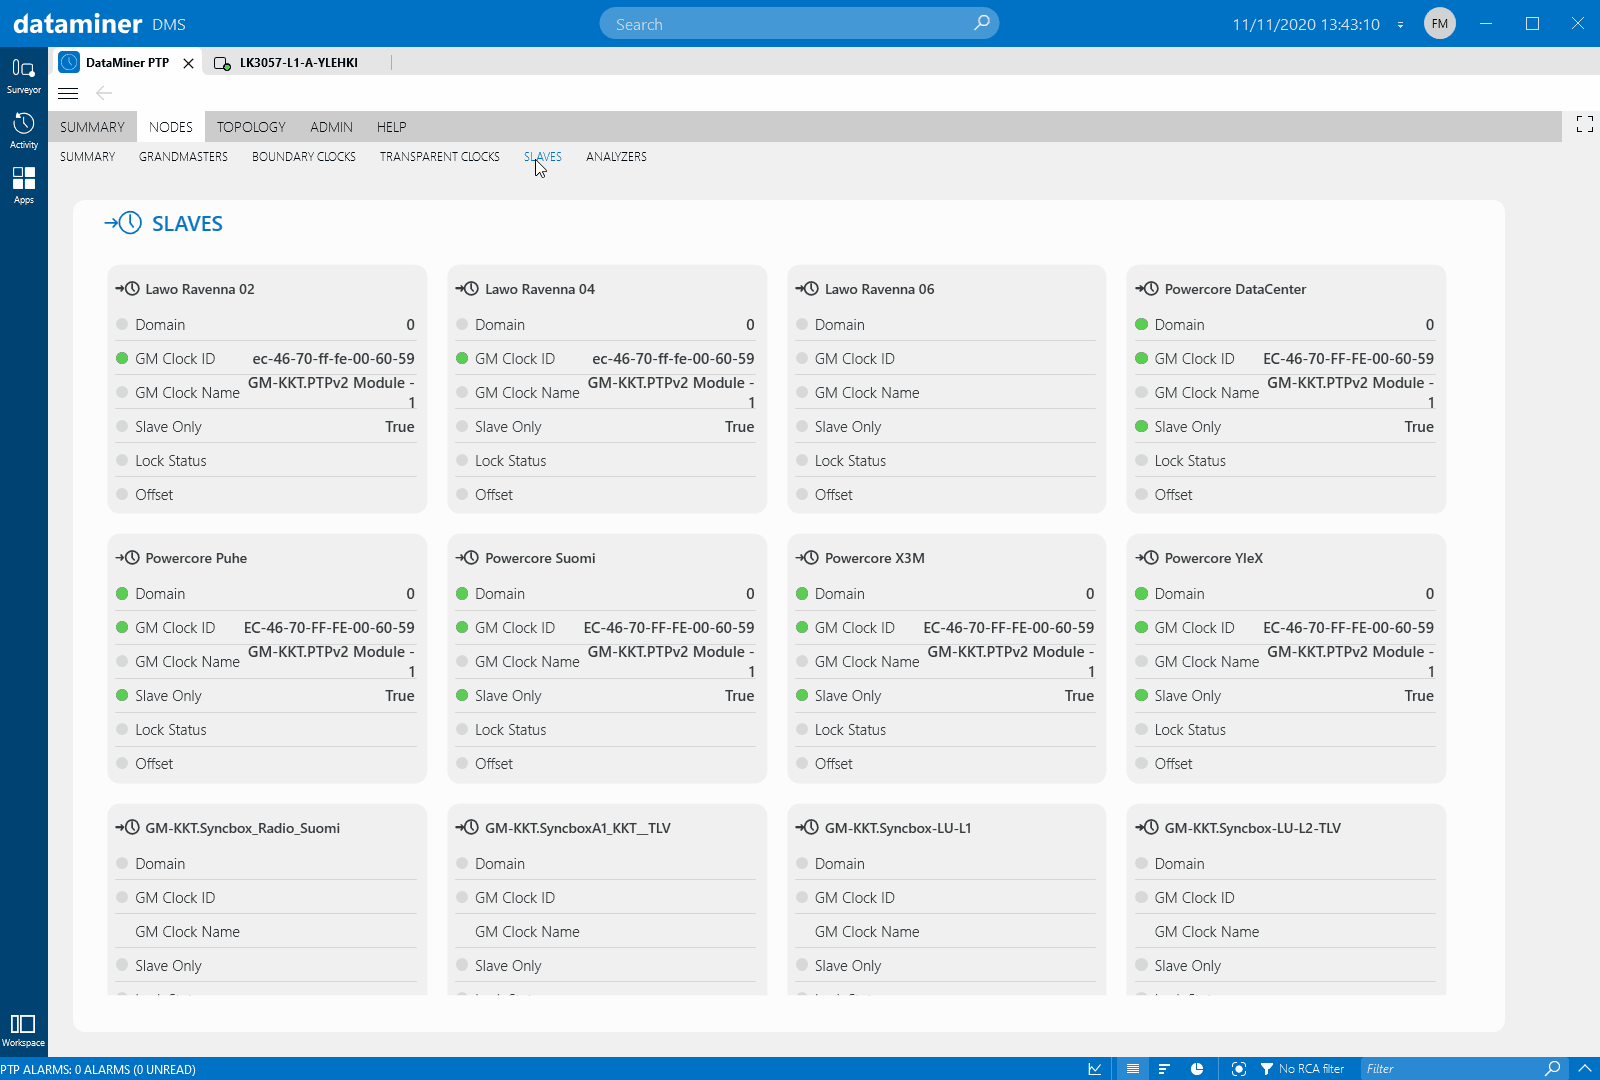Open the TRANSPARENT CLOCKS sub-tab
The width and height of the screenshot is (1600, 1080).
coord(439,157)
